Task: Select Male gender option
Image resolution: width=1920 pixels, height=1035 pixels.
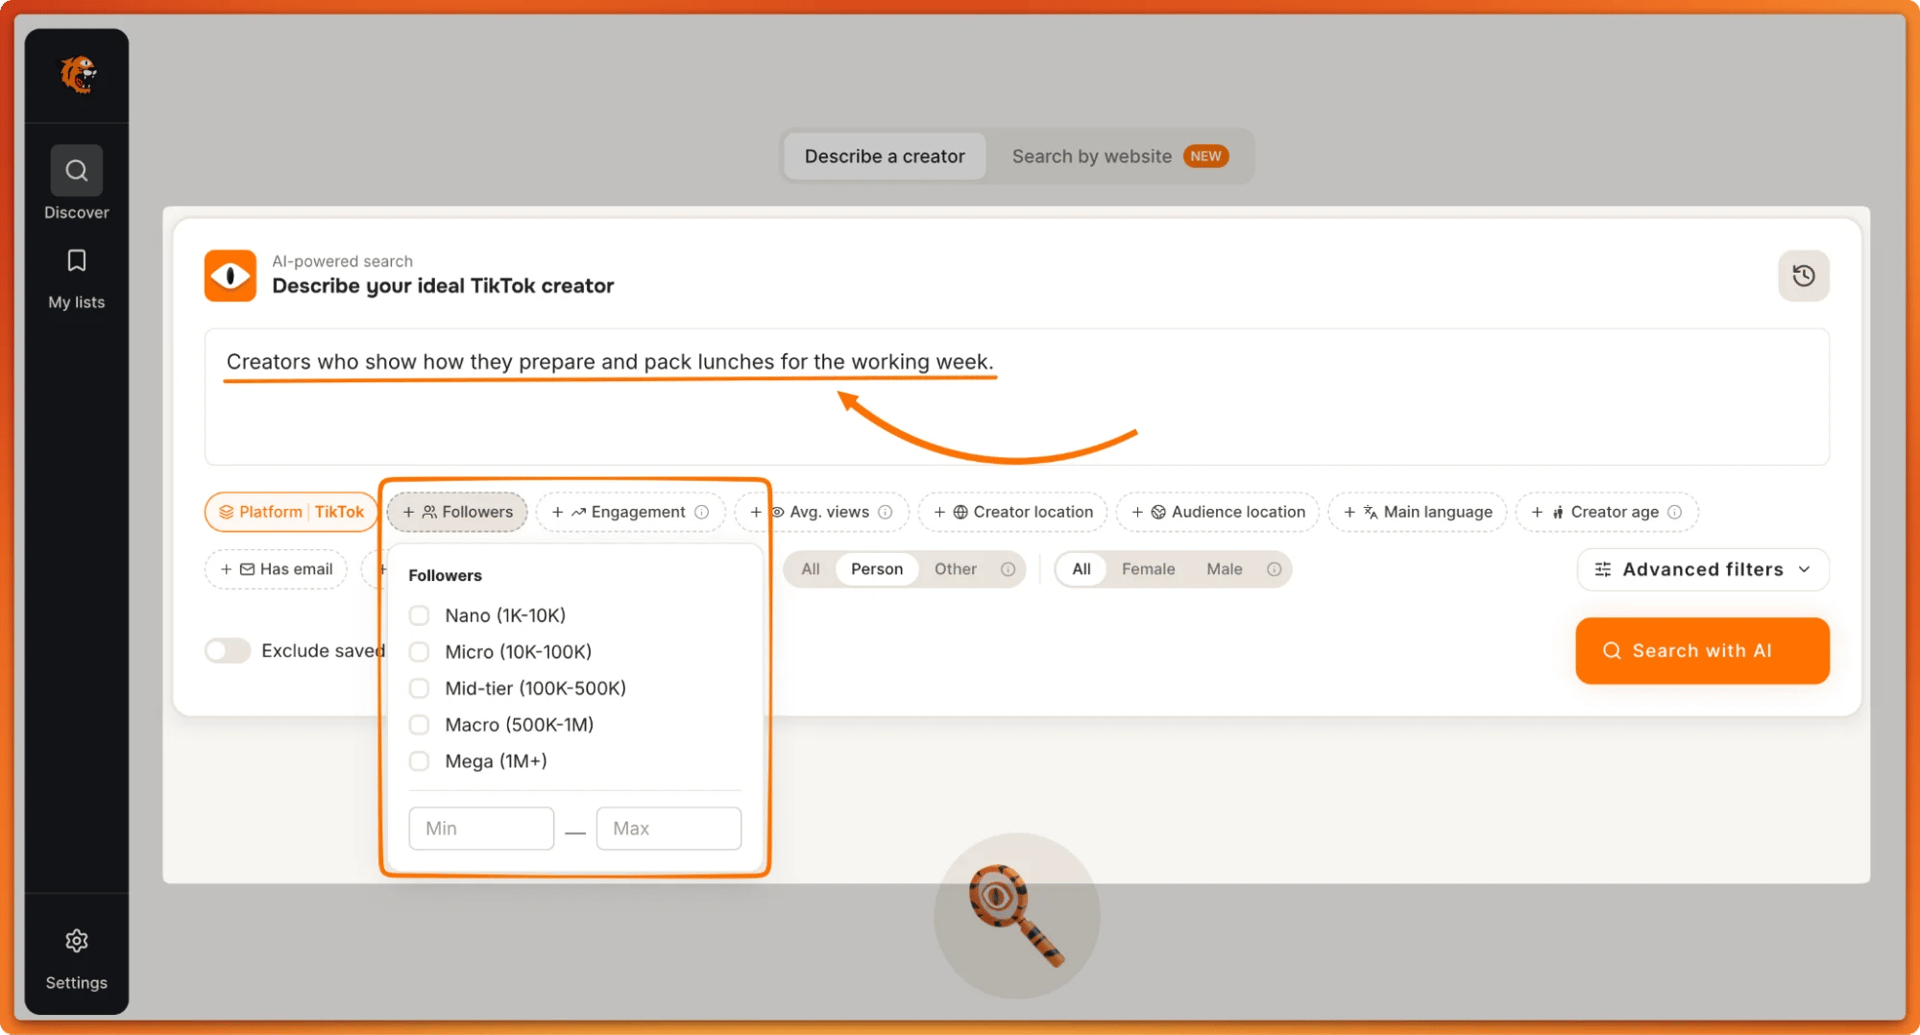Action: click(1224, 569)
